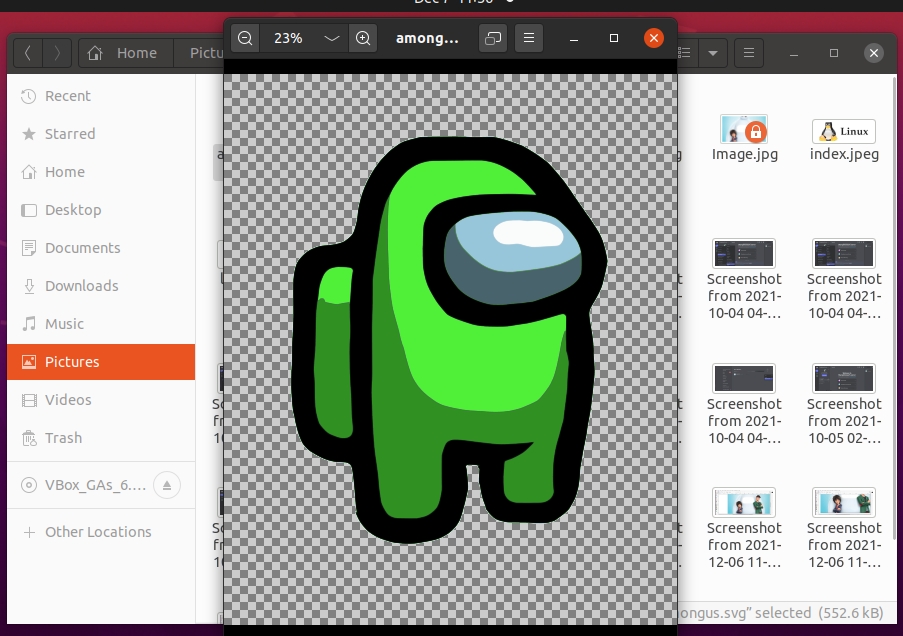Switch the file manager to list view
This screenshot has width=903, height=636.
click(x=684, y=52)
